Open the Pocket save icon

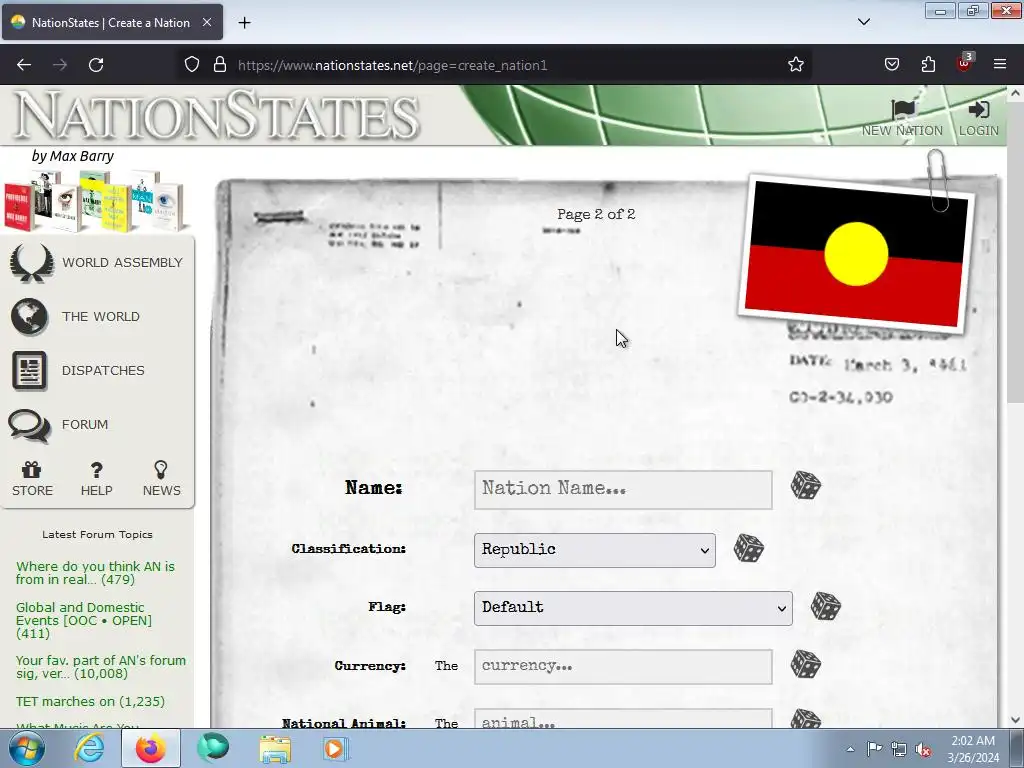(891, 65)
